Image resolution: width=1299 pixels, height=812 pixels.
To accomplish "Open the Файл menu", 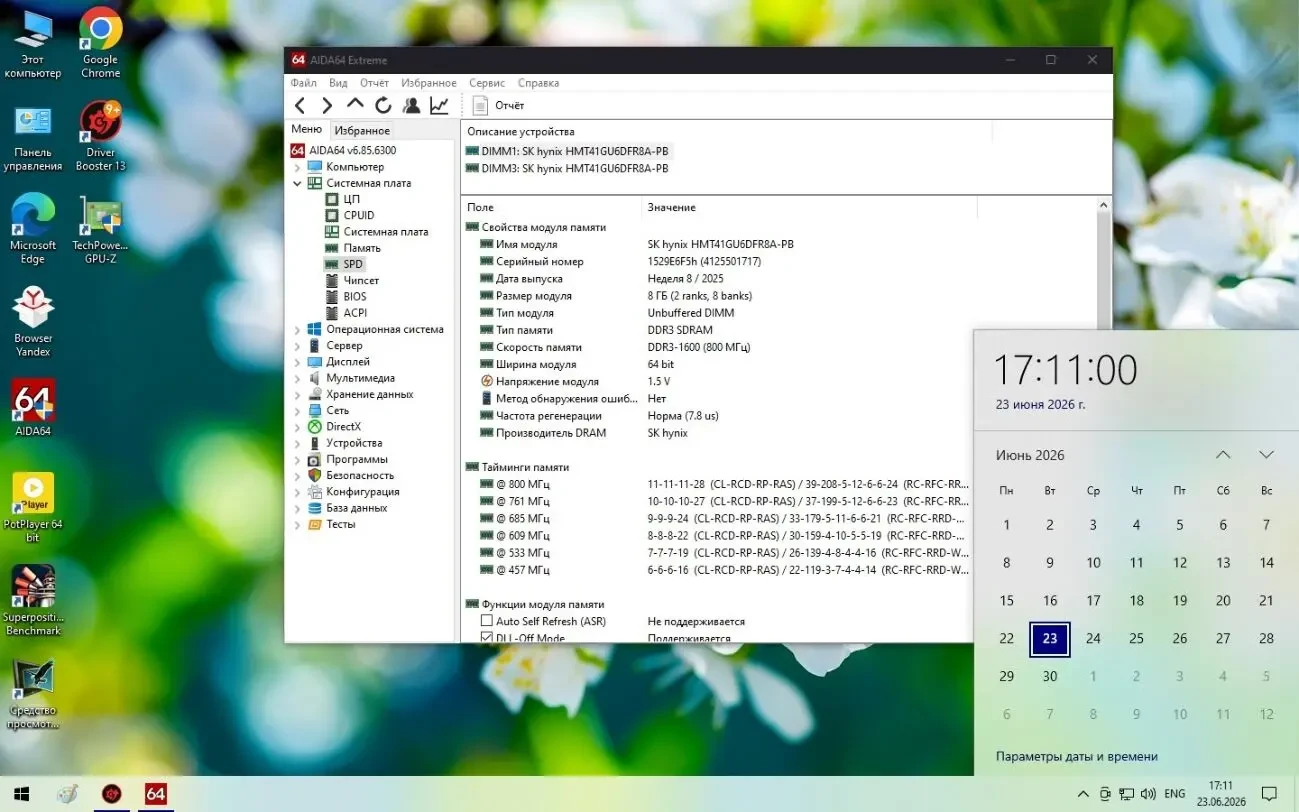I will click(304, 83).
